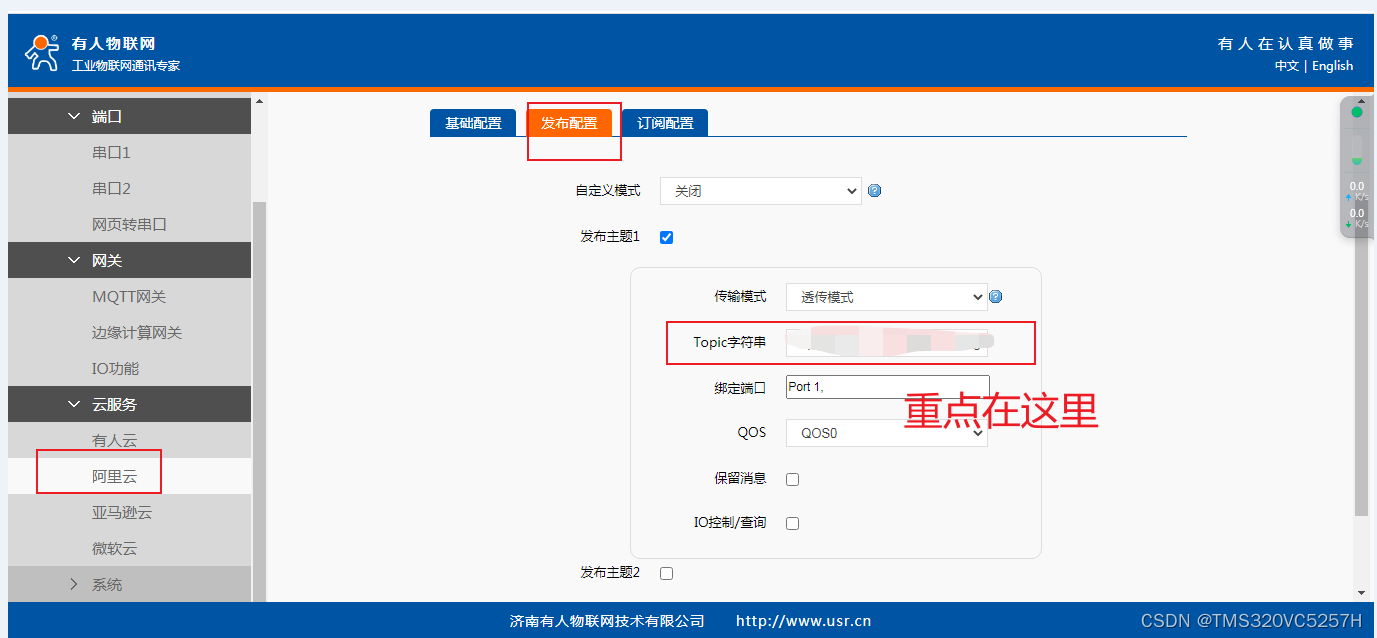Image resolution: width=1377 pixels, height=638 pixels.
Task: Open the QOS dropdown
Action: coord(886,433)
